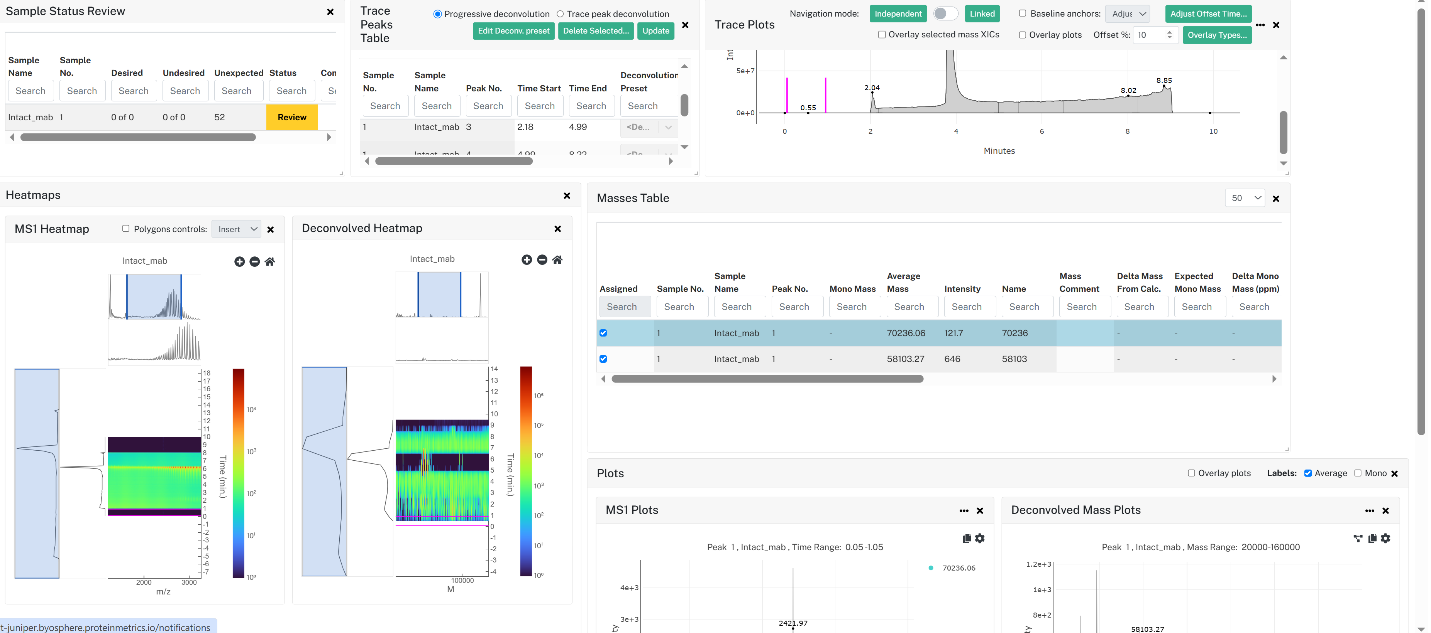Click the Overlay Types button
This screenshot has width=1431, height=633.
point(1217,35)
